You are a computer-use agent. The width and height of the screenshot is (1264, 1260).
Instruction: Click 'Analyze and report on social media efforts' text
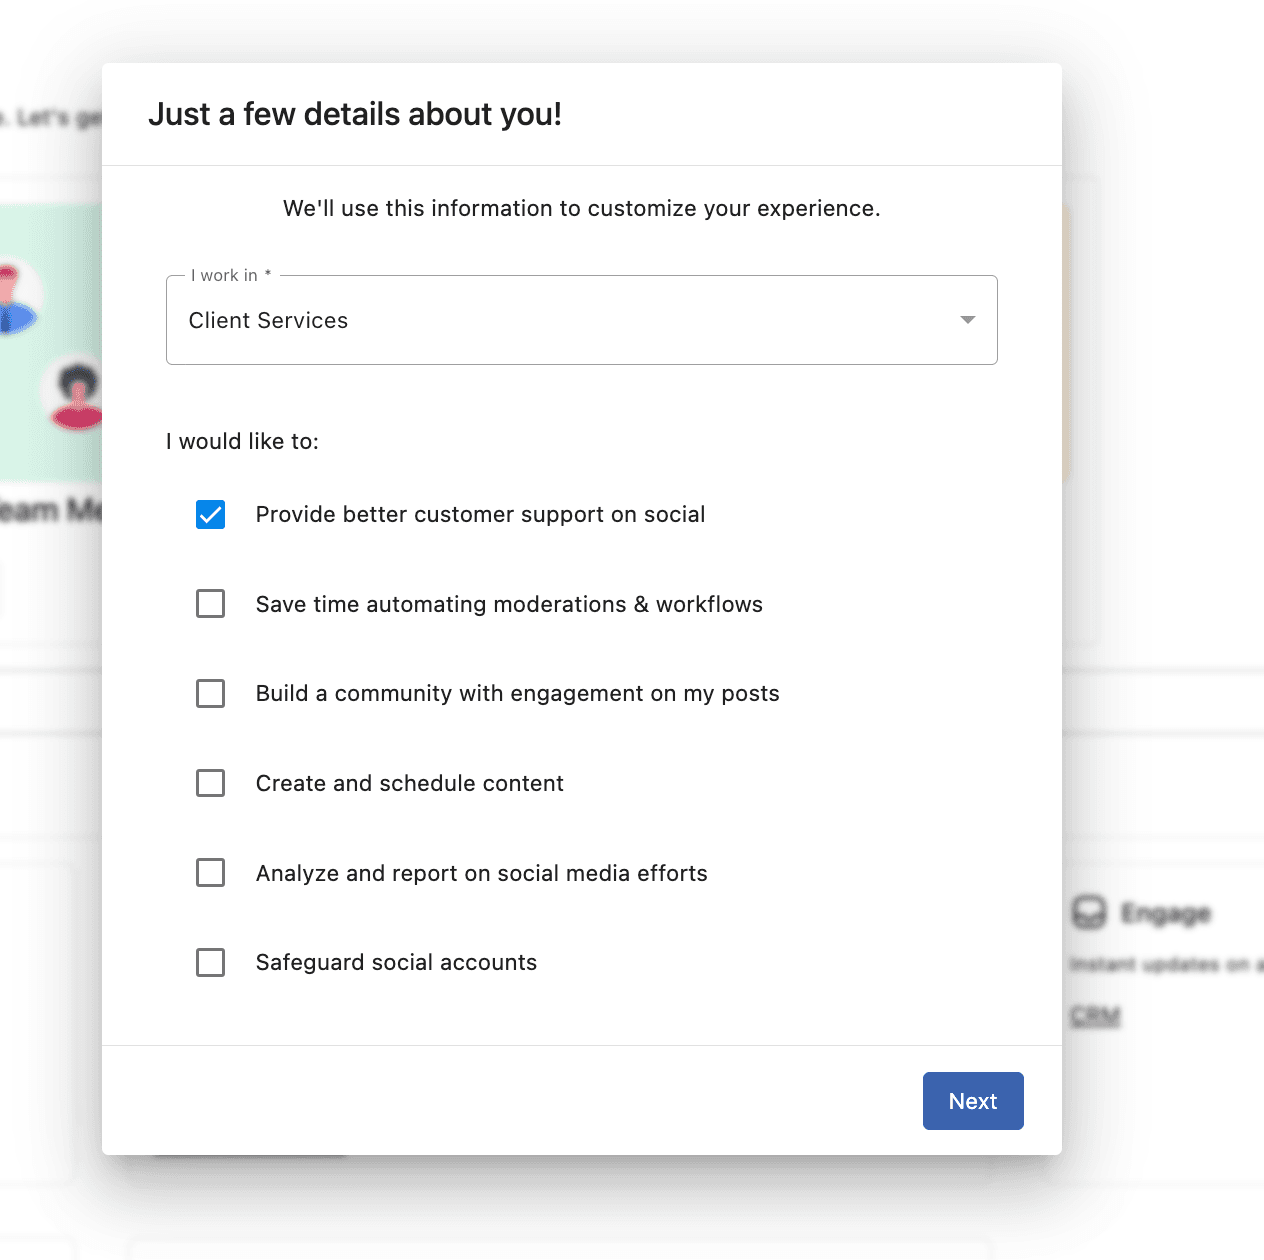pos(481,874)
